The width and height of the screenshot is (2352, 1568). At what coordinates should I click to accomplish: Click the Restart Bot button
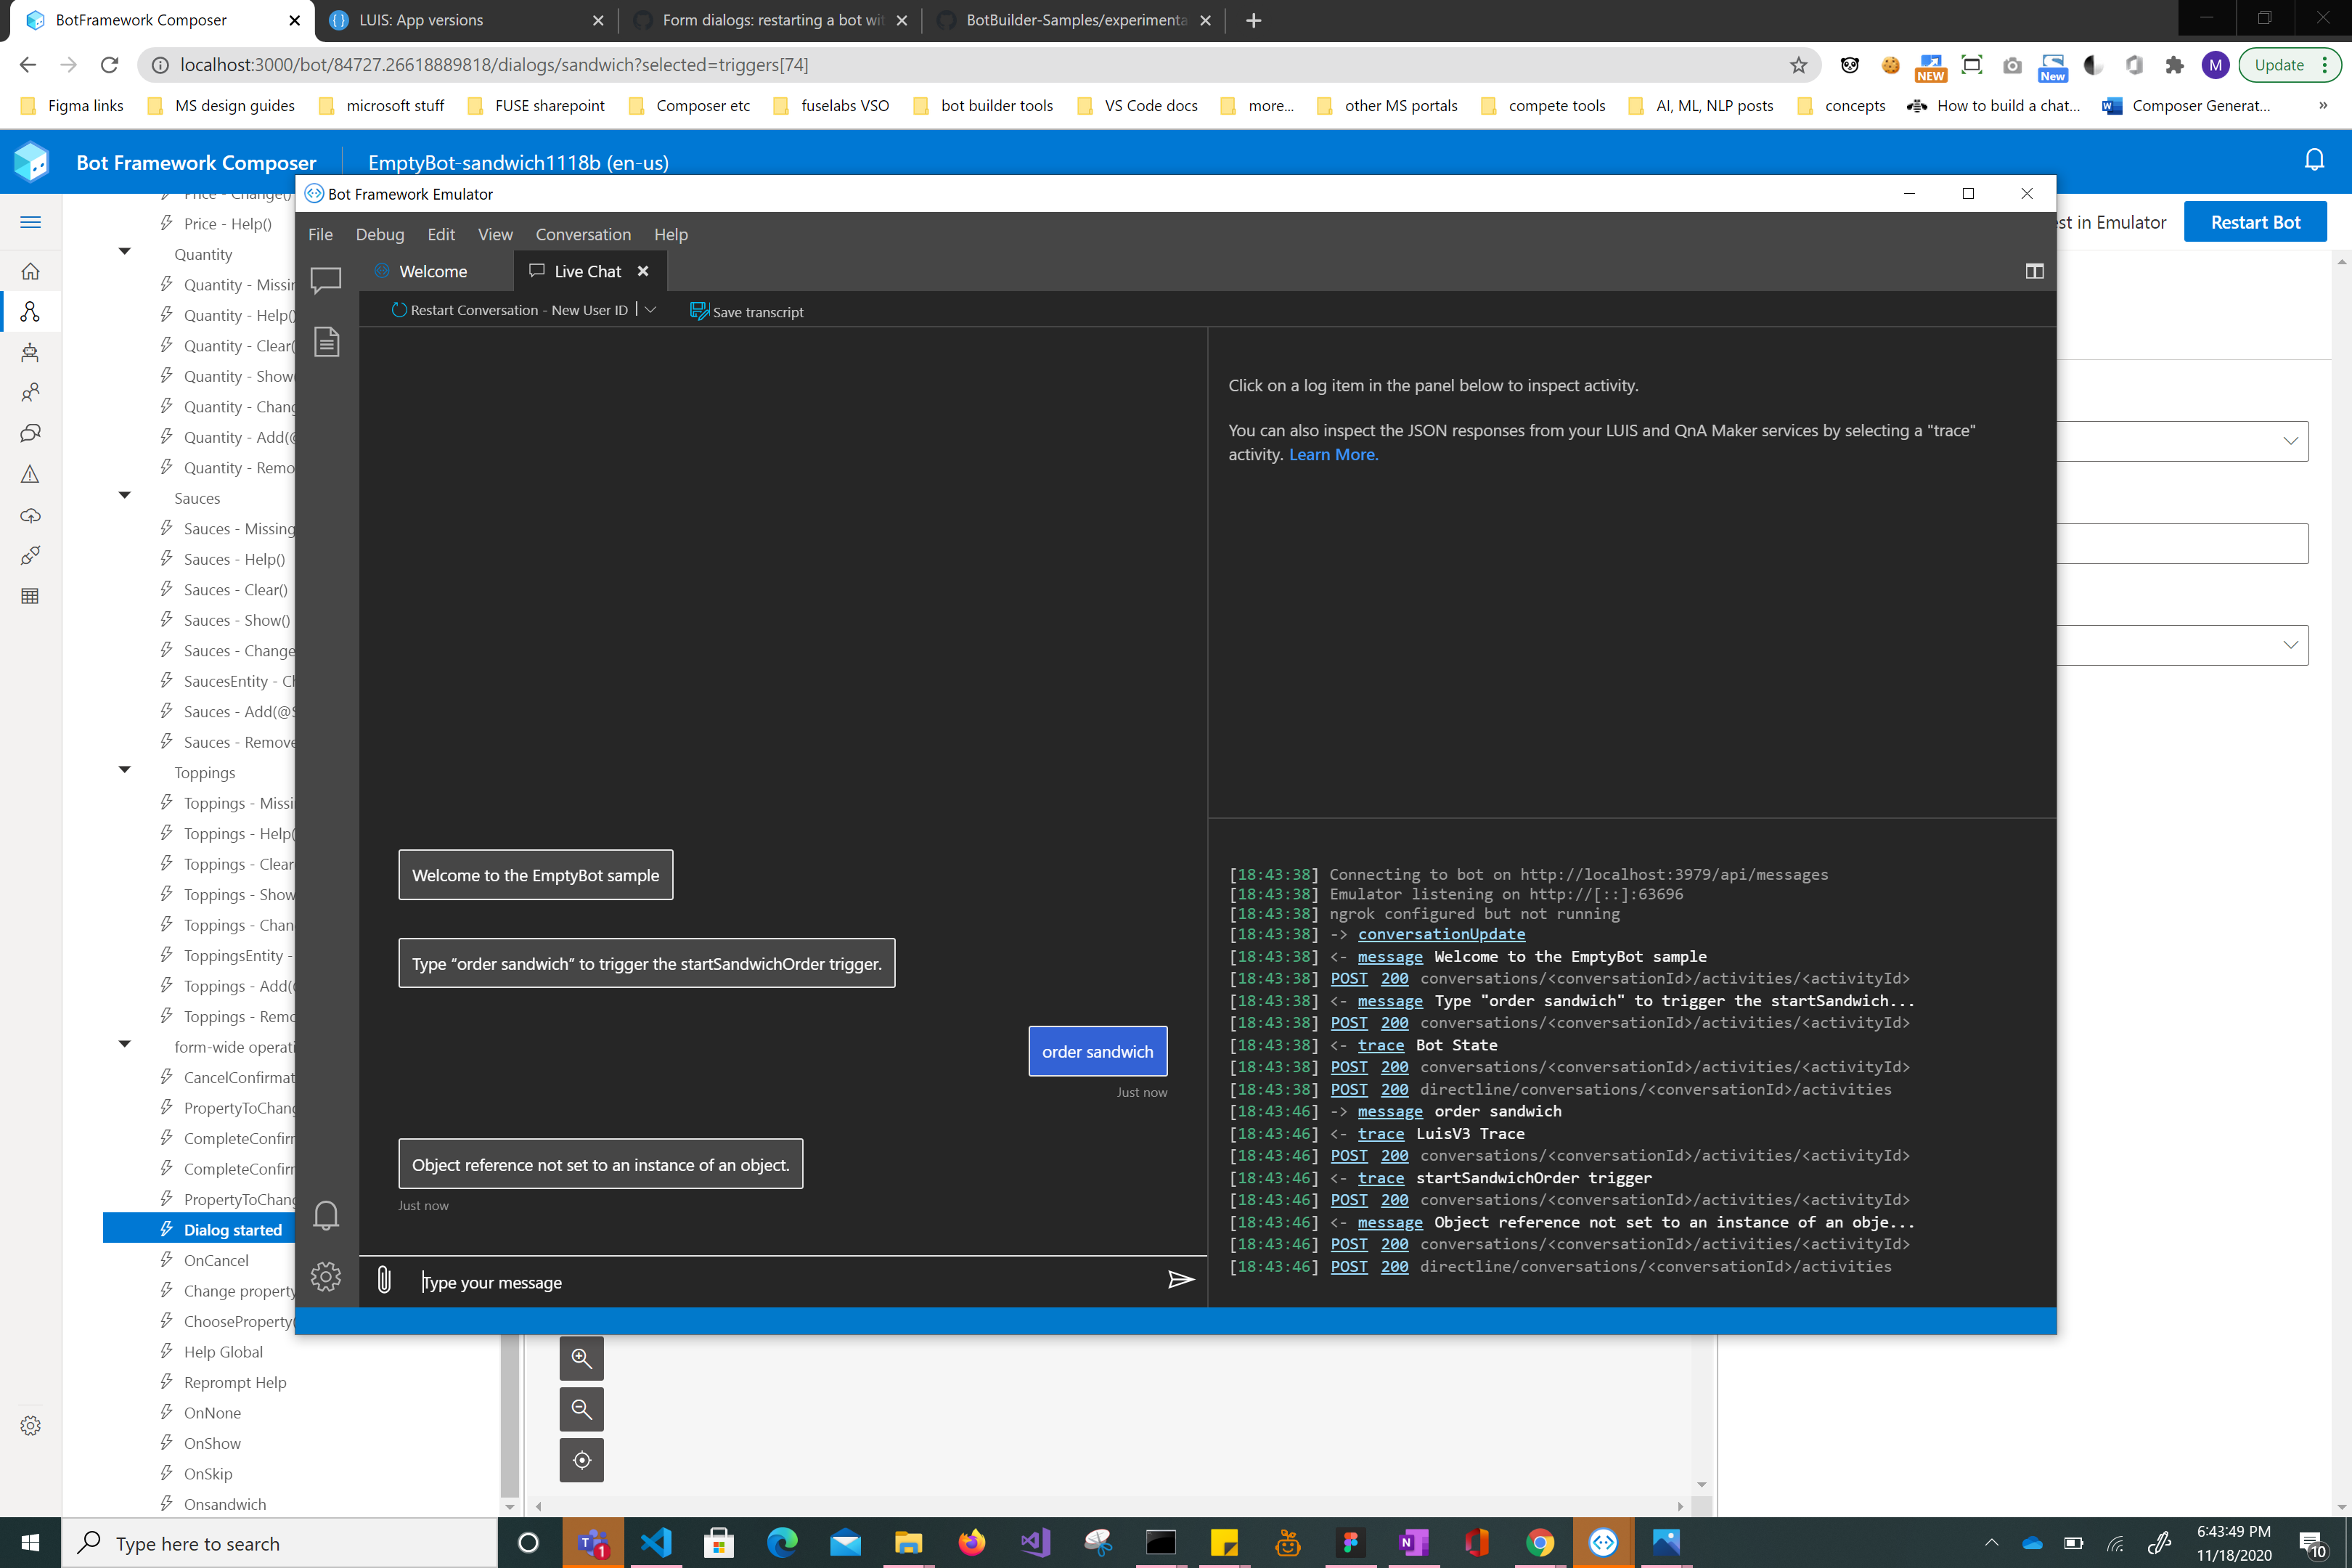[x=2255, y=221]
